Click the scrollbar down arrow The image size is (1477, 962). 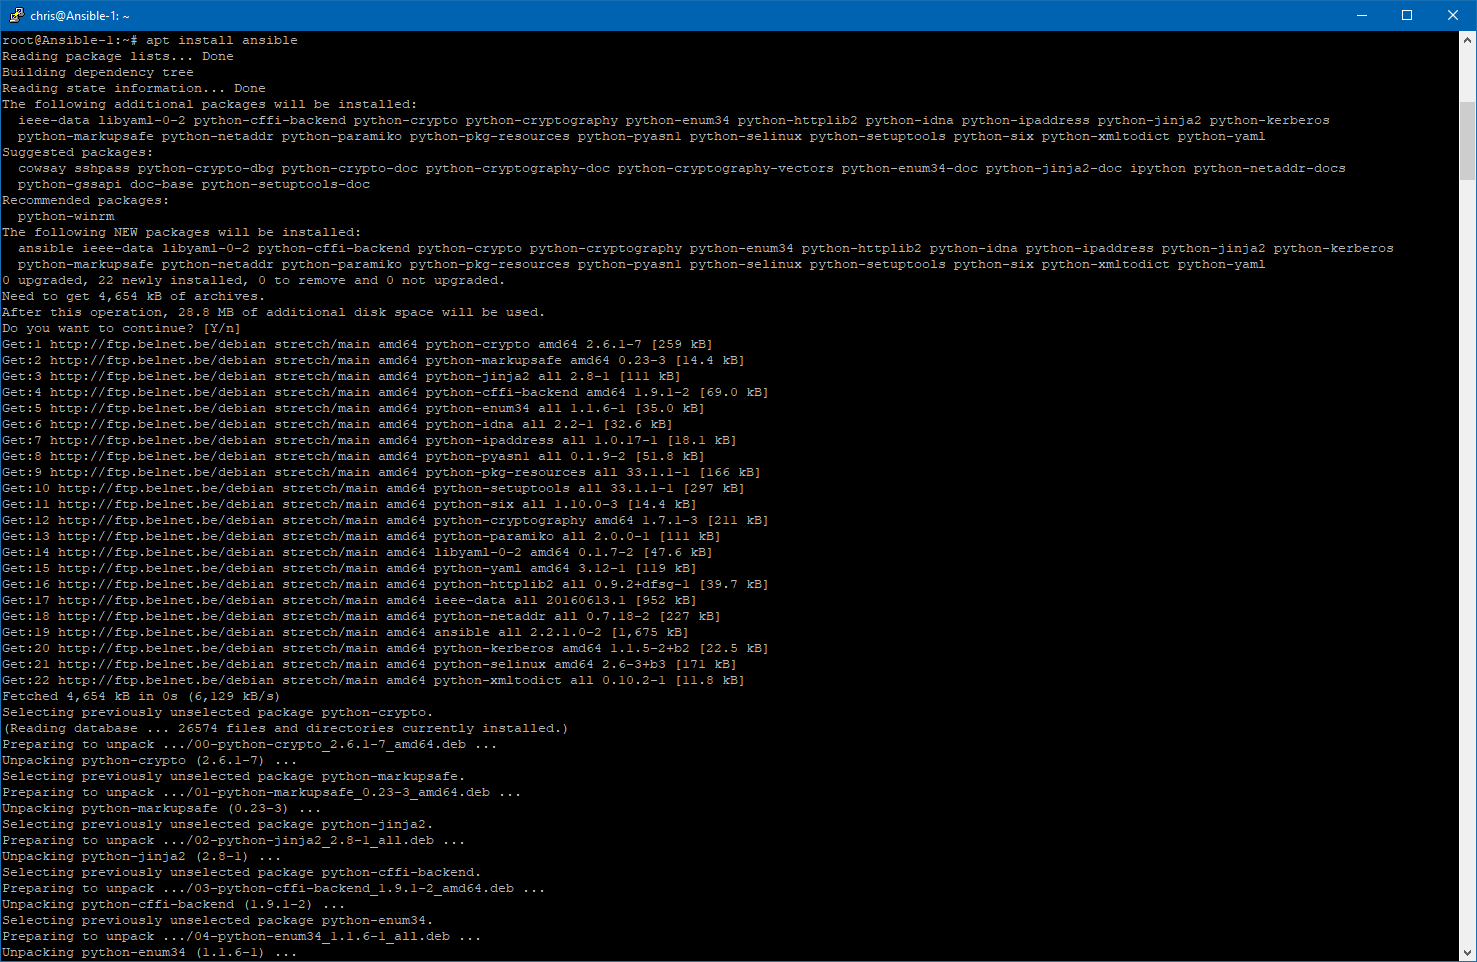tap(1468, 953)
